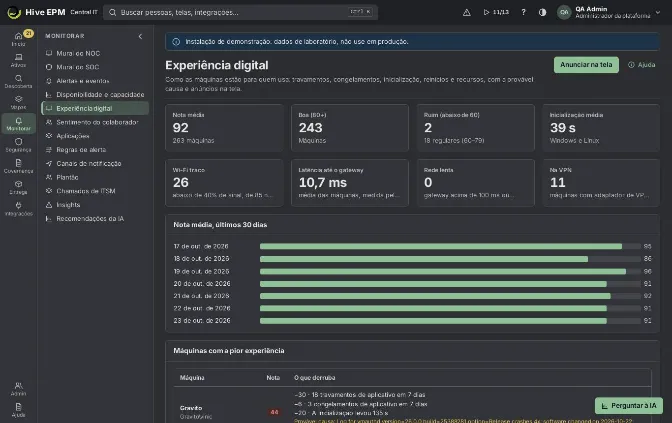Click the Na VPN 11 card
The width and height of the screenshot is (672, 423).
[601, 183]
